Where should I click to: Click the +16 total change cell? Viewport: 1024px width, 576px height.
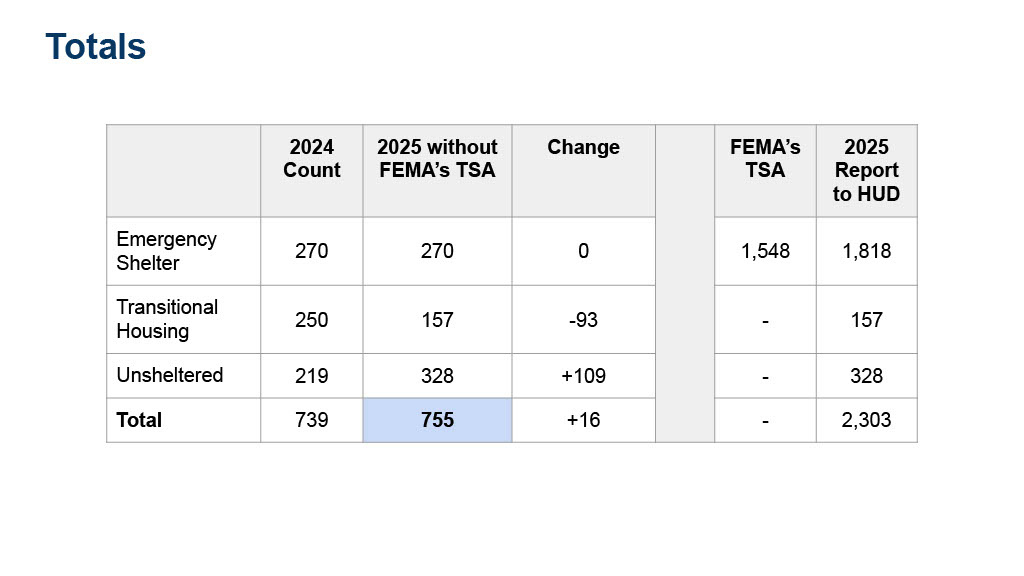click(583, 420)
